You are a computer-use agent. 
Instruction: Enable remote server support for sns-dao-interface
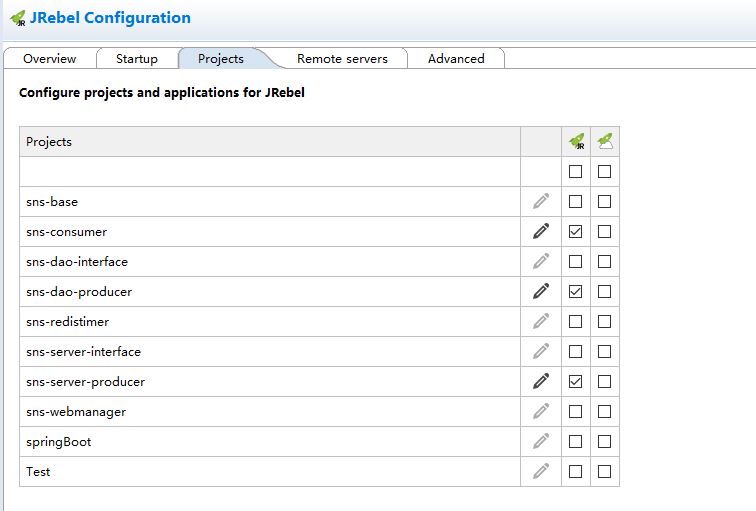604,261
